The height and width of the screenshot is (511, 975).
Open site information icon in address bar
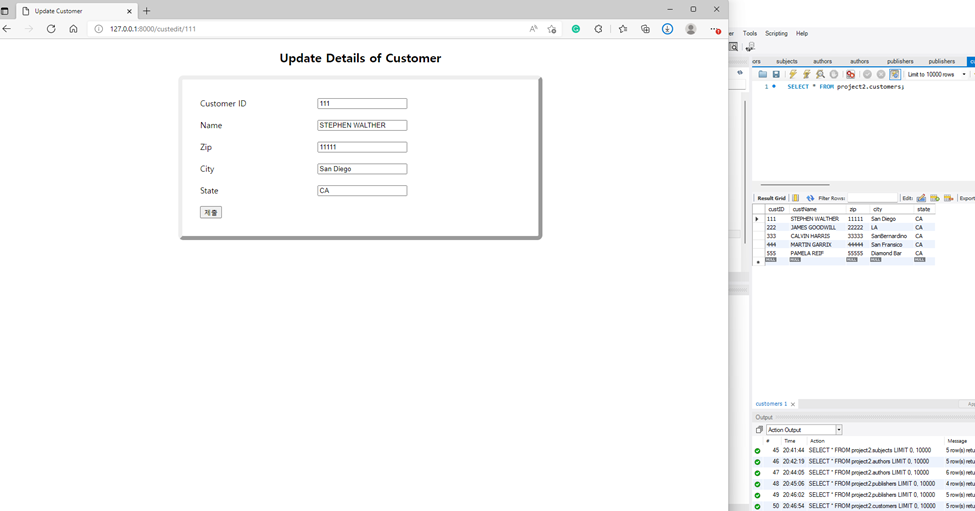[x=98, y=29]
